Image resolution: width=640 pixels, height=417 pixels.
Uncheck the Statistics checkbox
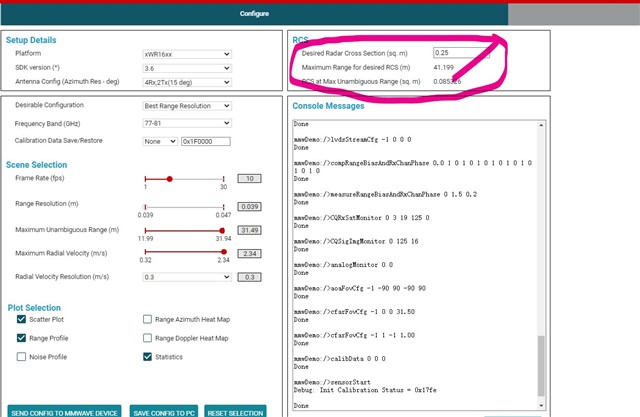click(x=147, y=357)
